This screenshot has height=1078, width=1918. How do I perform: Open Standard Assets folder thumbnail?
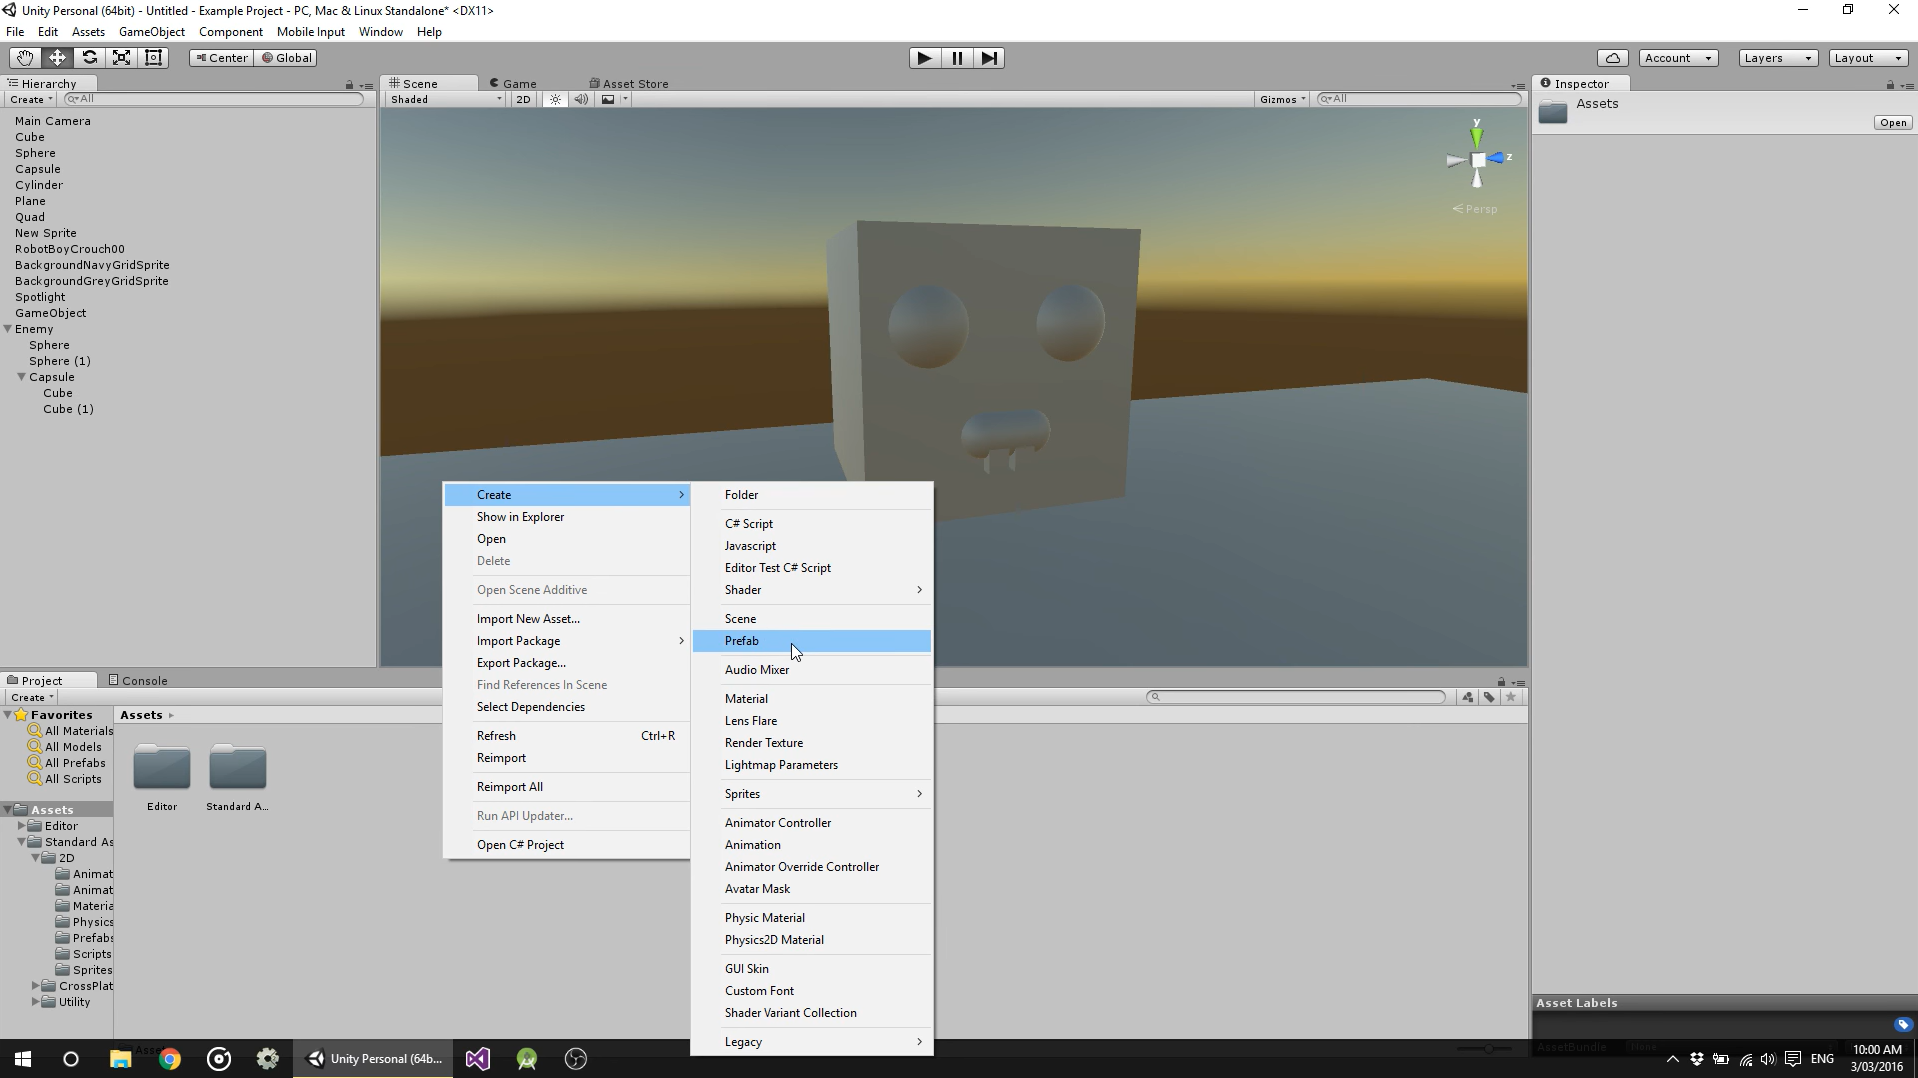click(237, 768)
